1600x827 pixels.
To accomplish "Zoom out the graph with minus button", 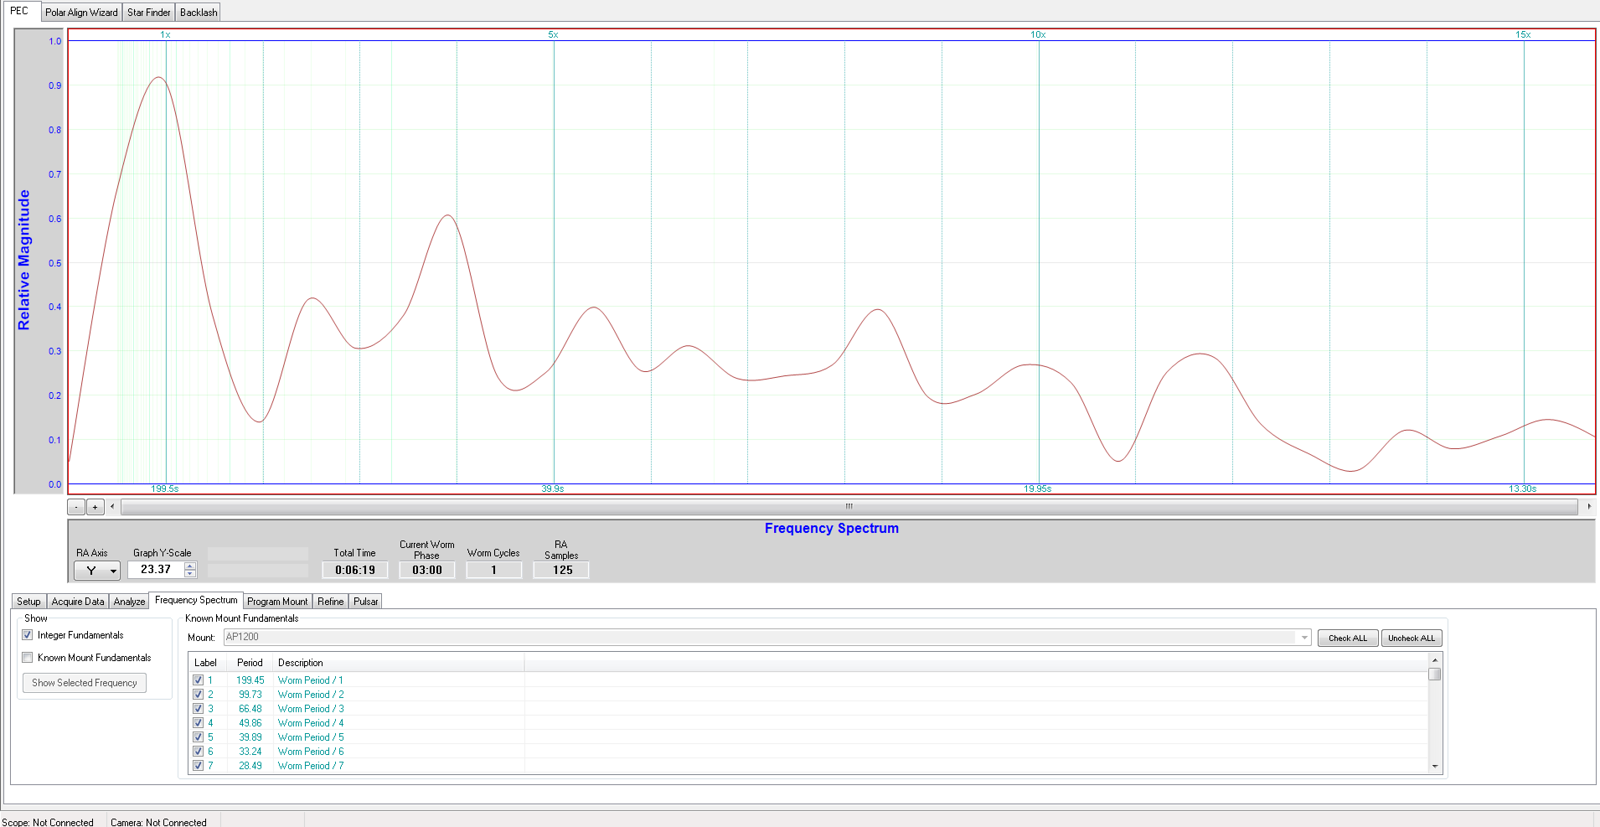I will pyautogui.click(x=76, y=507).
